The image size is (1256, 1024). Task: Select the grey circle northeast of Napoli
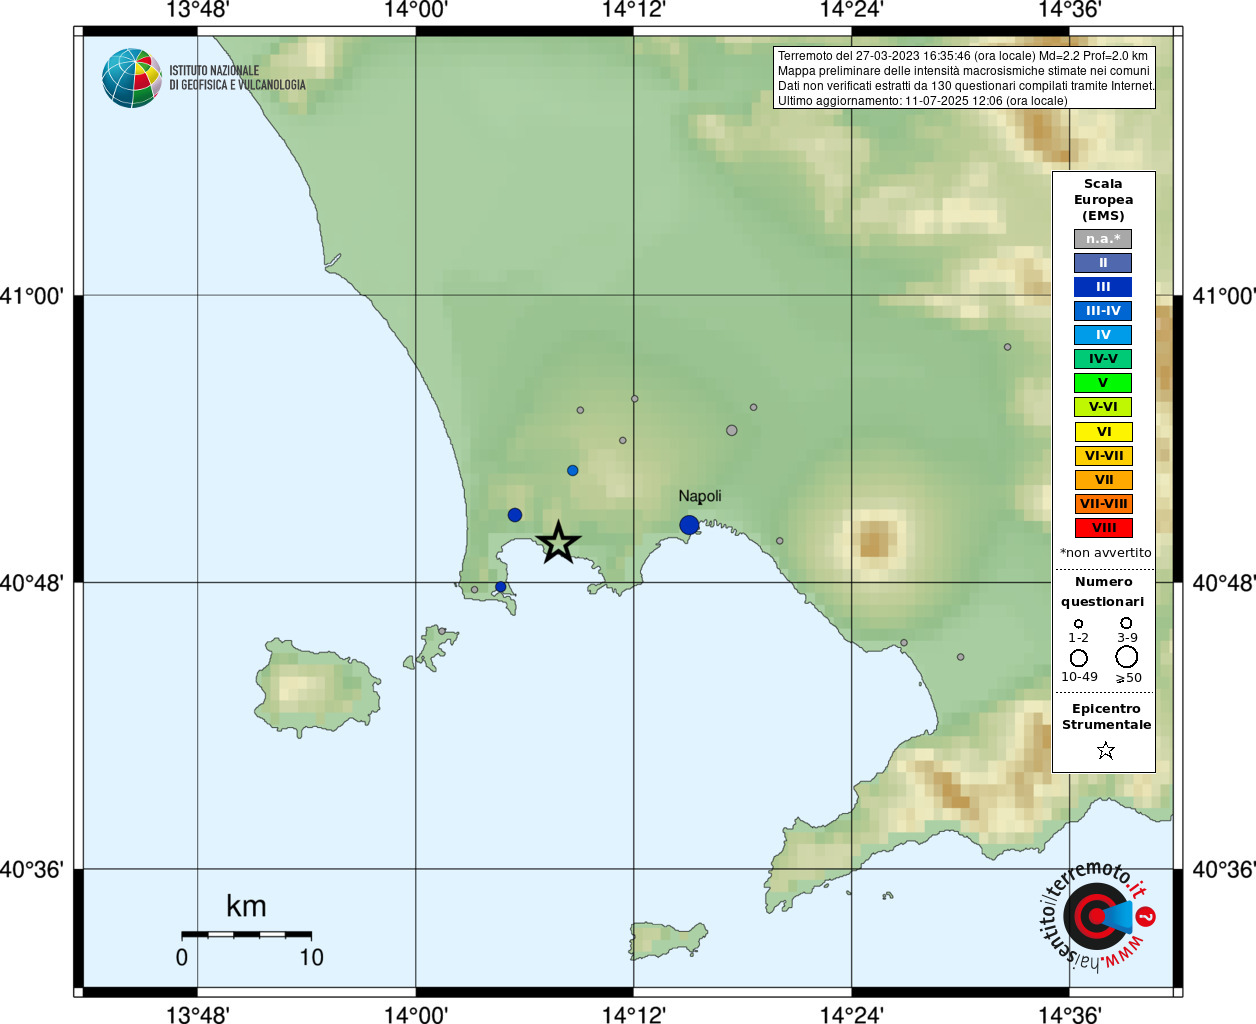point(732,430)
